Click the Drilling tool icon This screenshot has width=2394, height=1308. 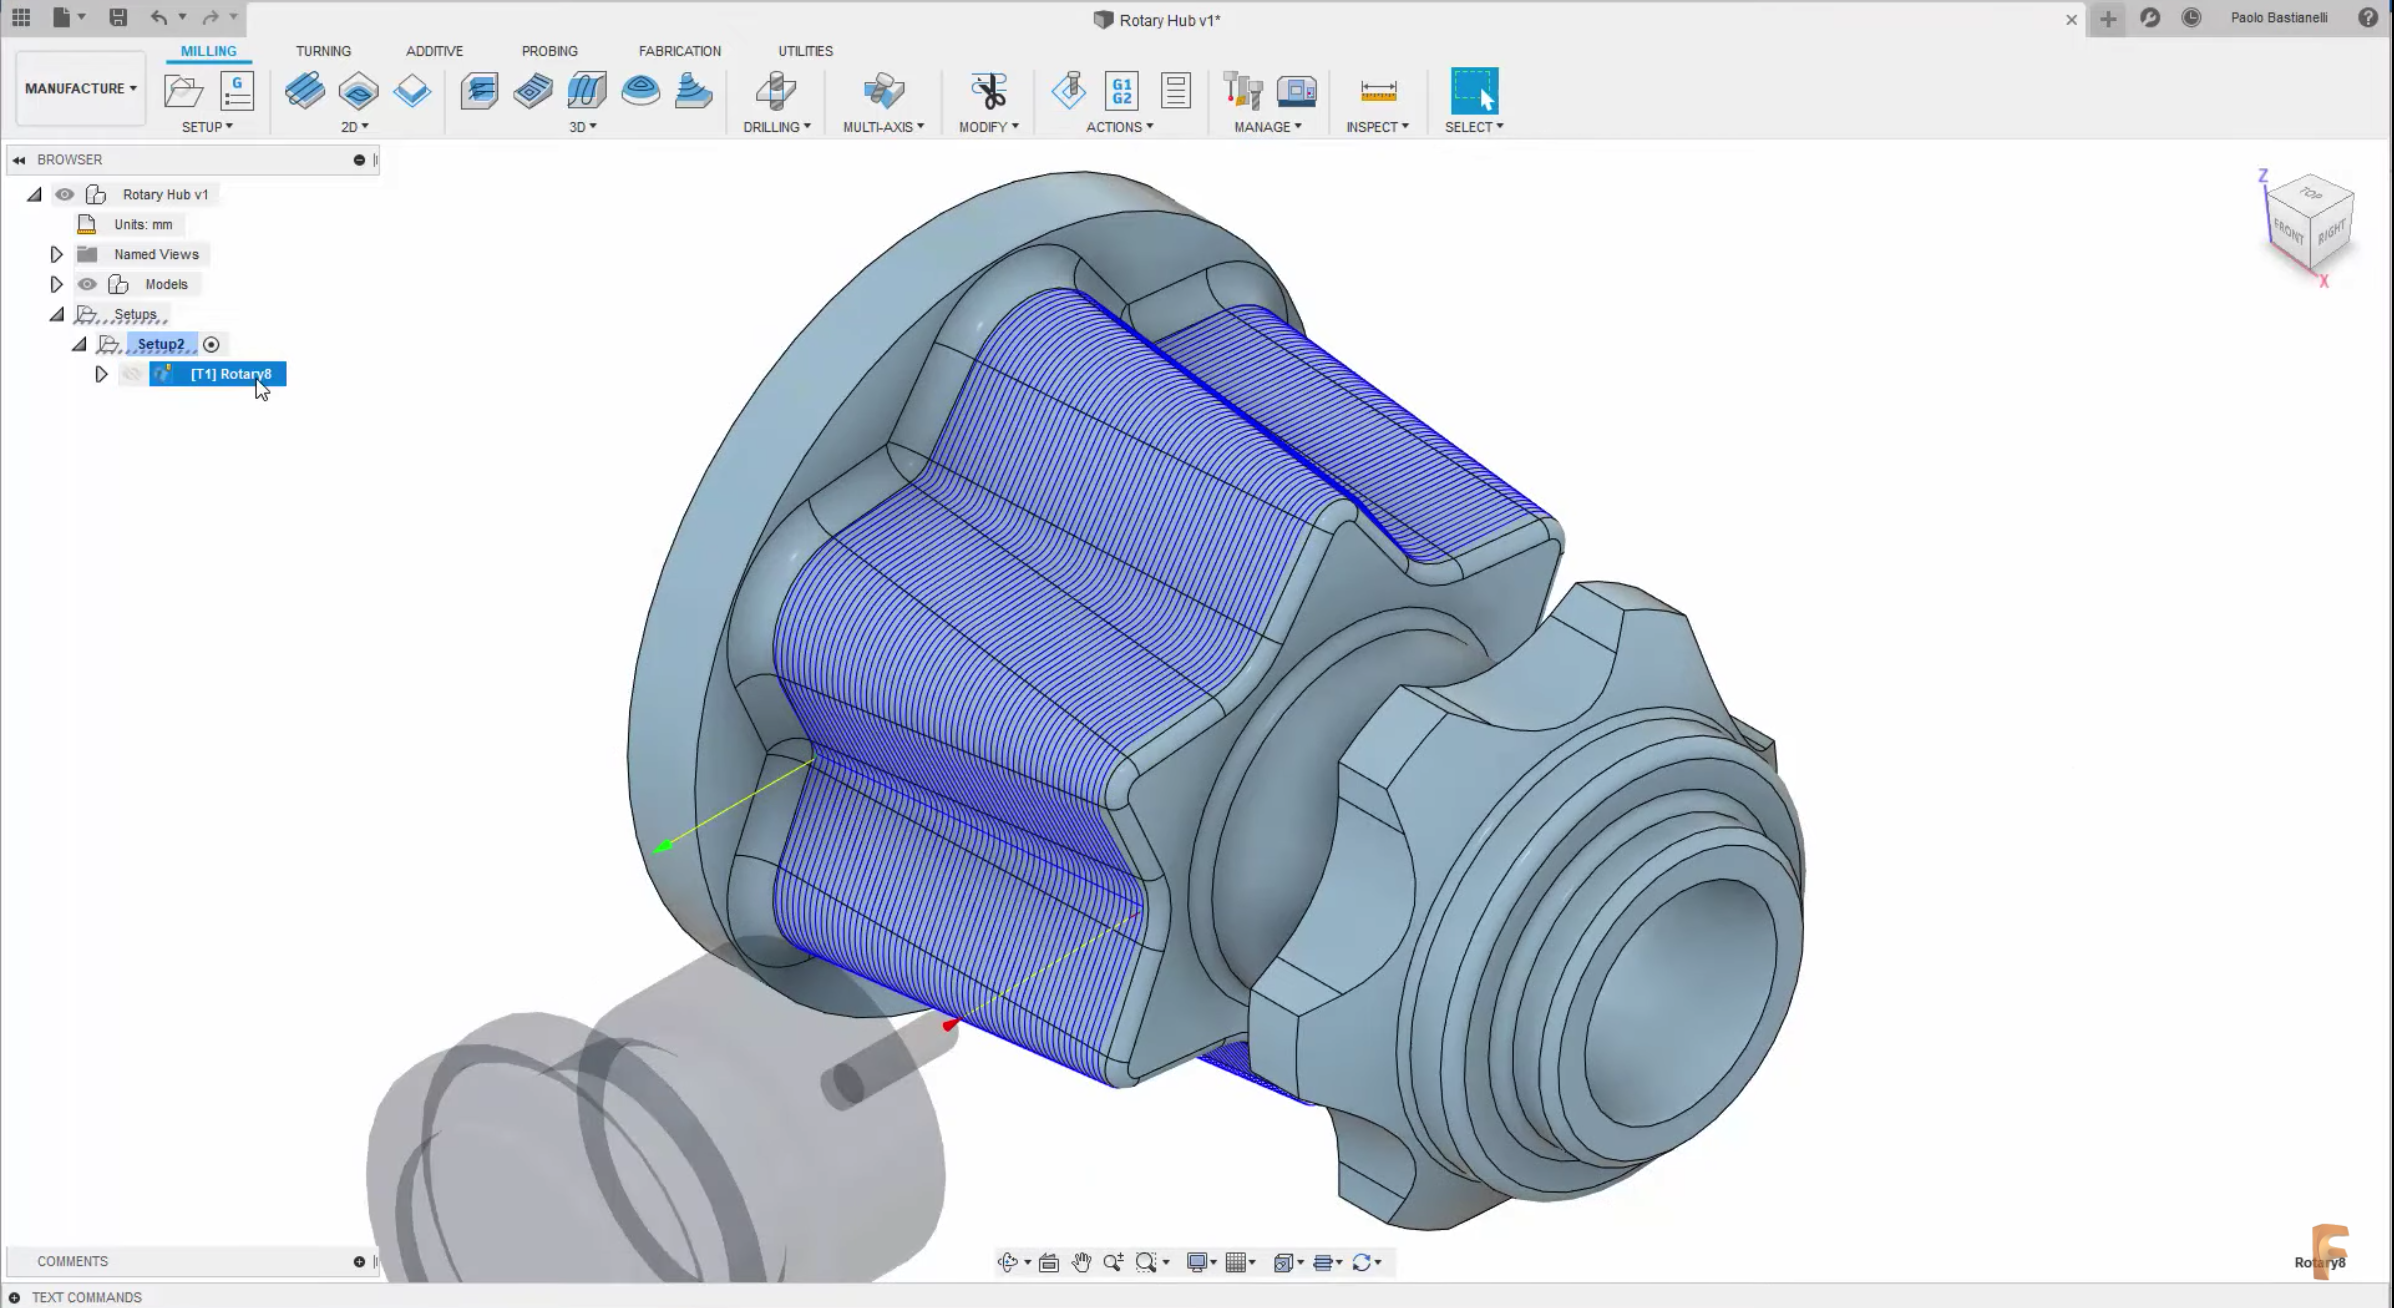click(775, 91)
